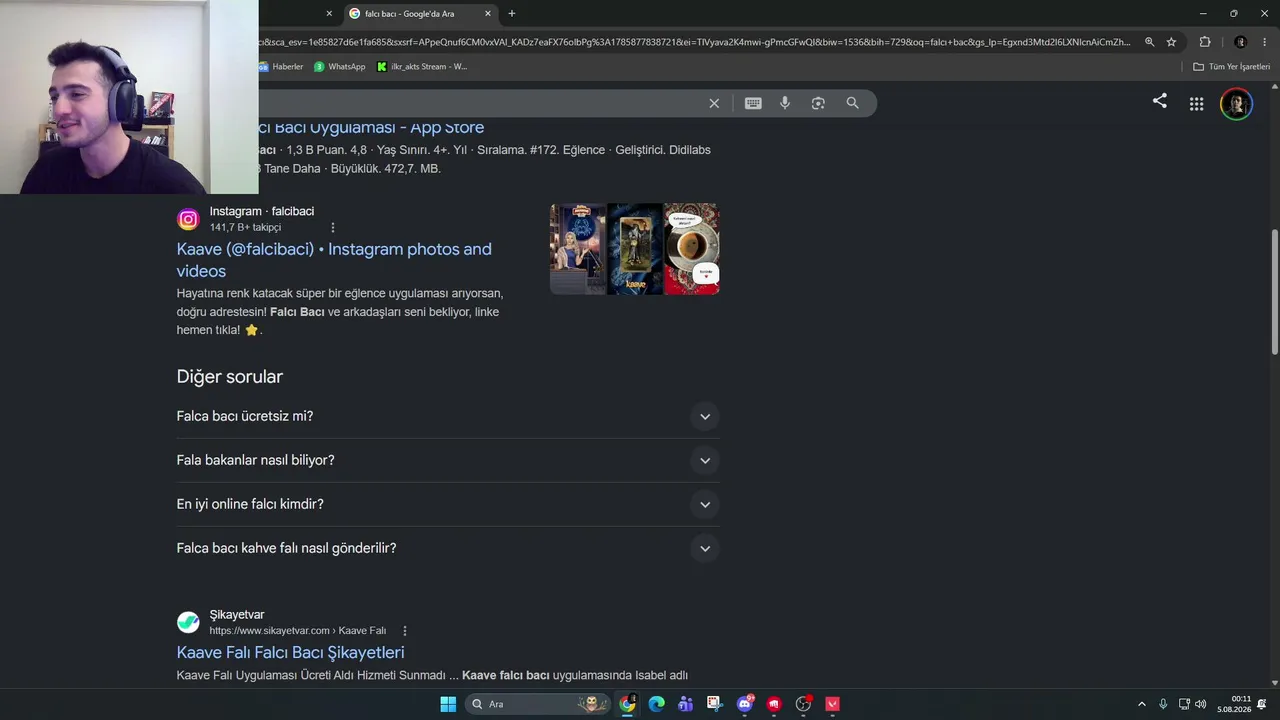Open the Snipping Tool in taskbar

pos(714,704)
